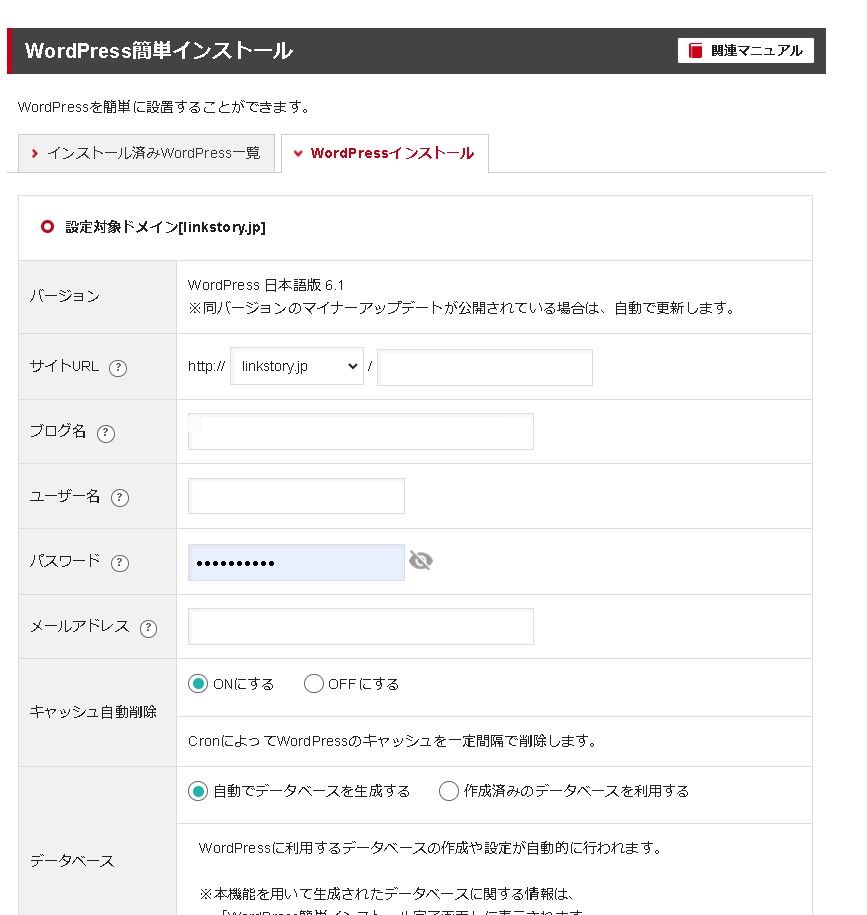
Task: Click the question mark next to ユーザー名
Action: click(x=120, y=498)
